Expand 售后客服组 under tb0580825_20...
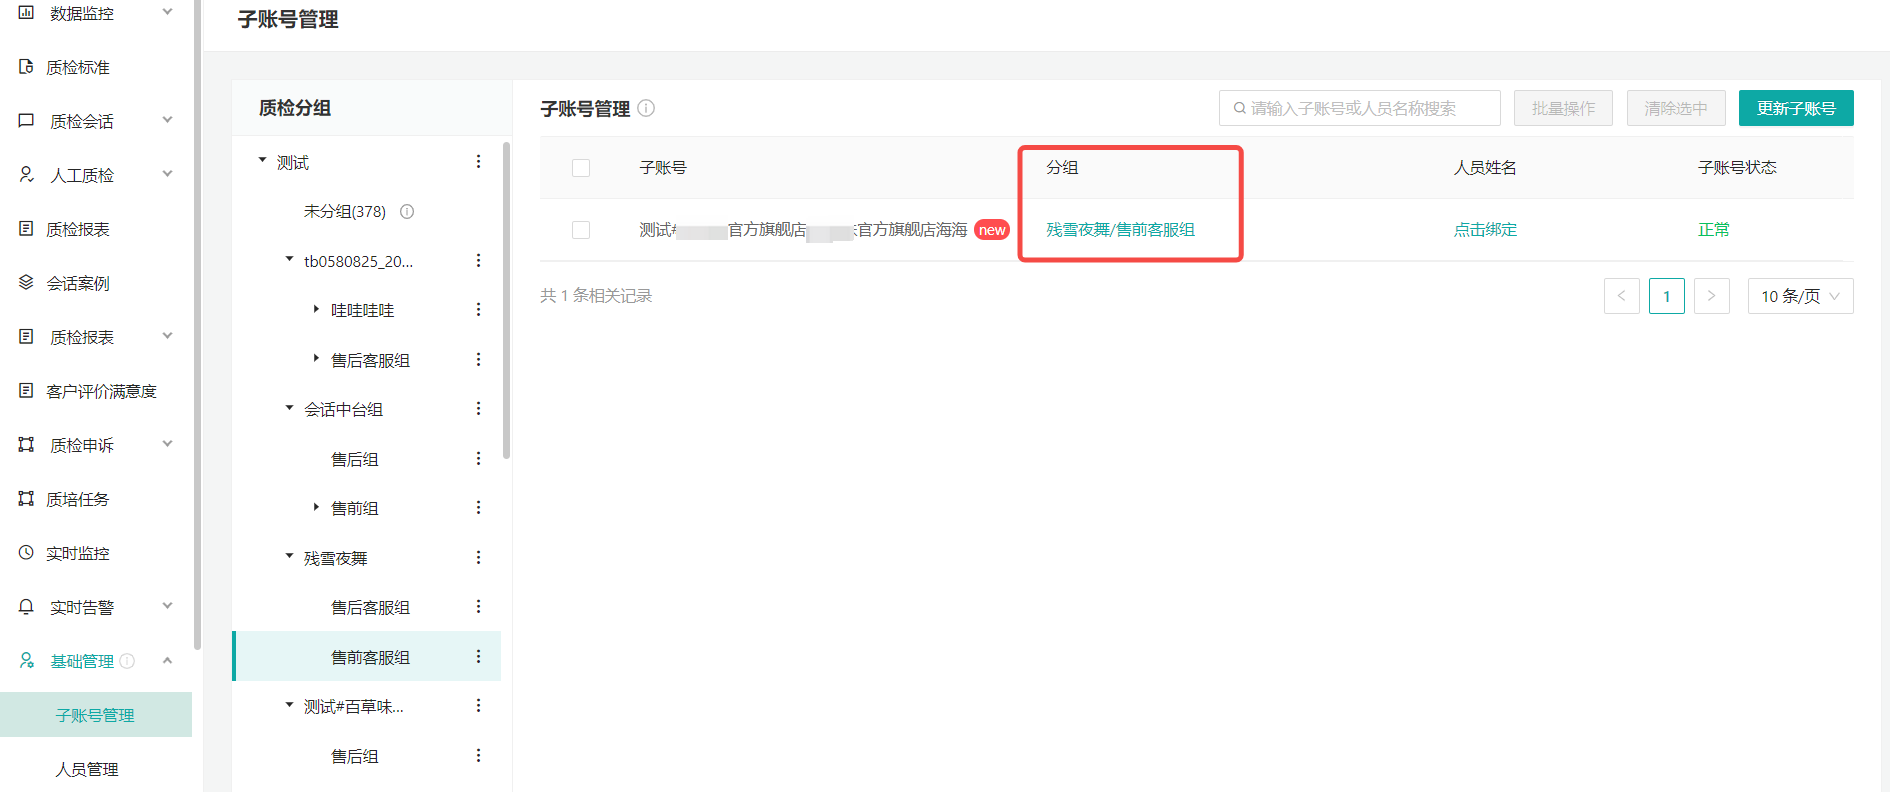This screenshot has height=792, width=1890. (x=316, y=358)
